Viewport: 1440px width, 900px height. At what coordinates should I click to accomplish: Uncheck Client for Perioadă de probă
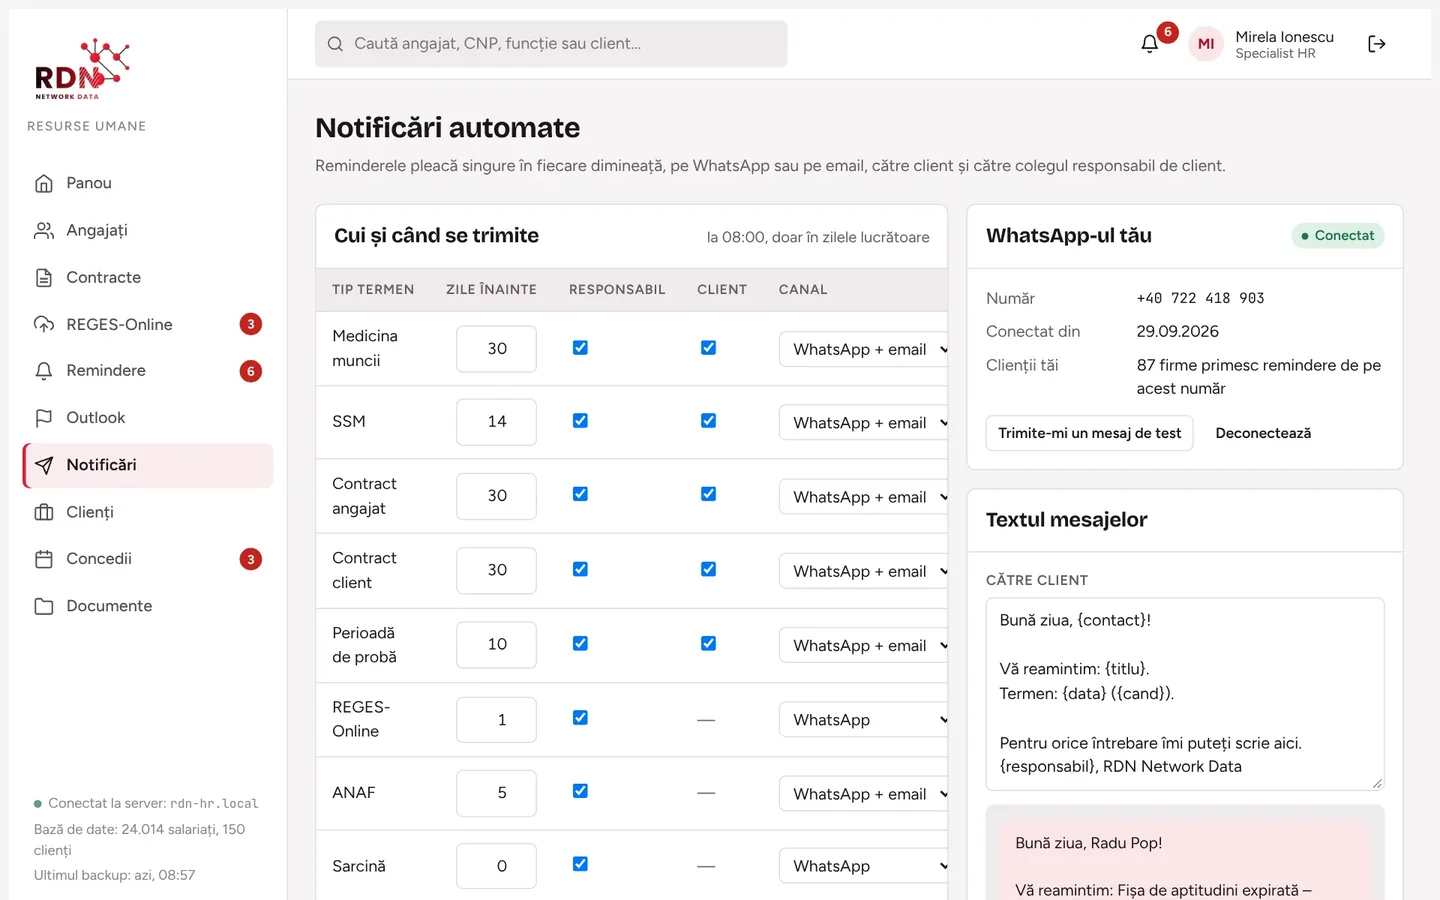pos(708,643)
